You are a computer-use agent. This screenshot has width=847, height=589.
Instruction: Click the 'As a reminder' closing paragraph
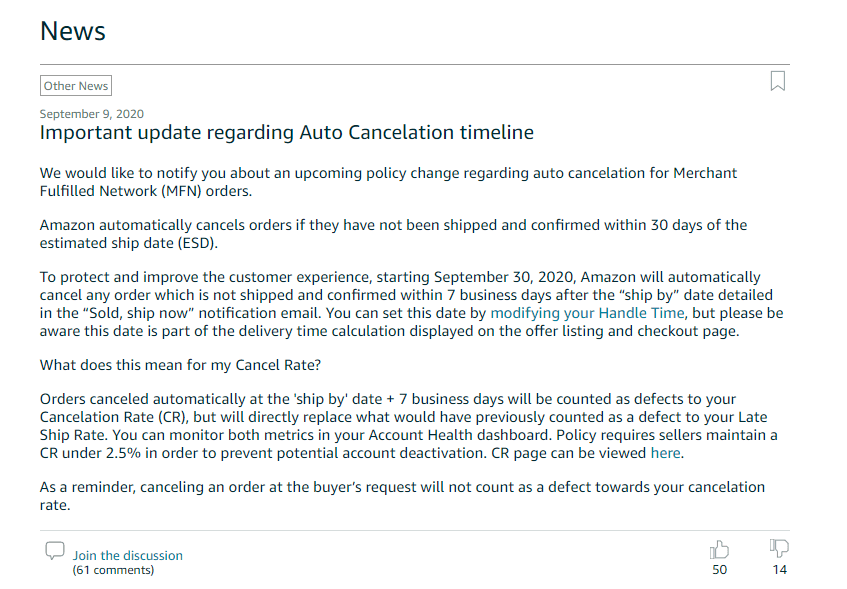pyautogui.click(x=402, y=496)
